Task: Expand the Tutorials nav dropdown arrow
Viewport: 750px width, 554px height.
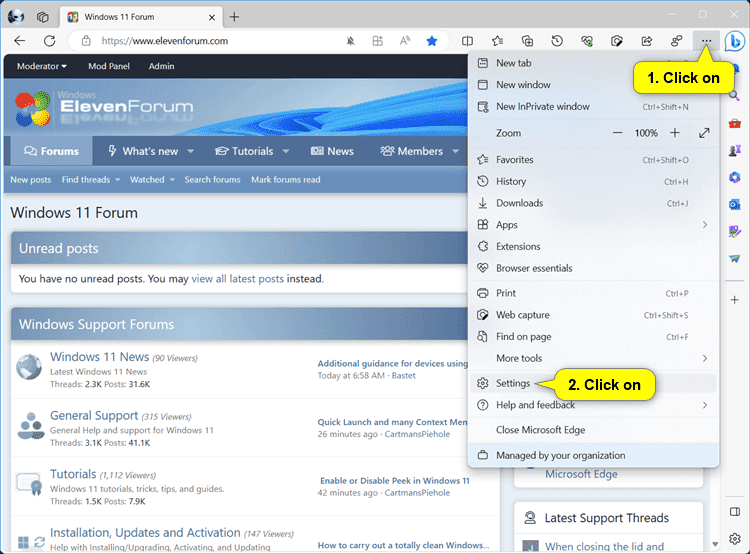Action: [286, 151]
